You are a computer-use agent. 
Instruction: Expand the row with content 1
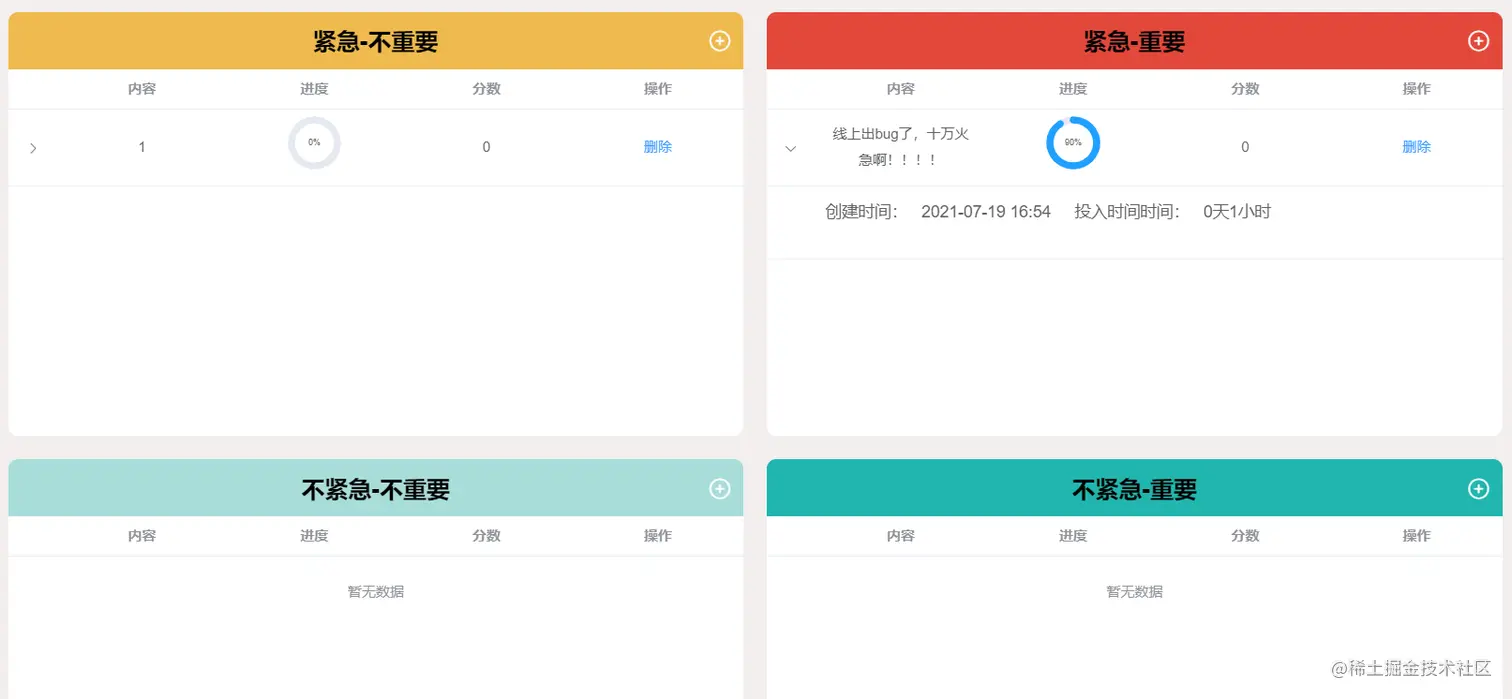(33, 148)
